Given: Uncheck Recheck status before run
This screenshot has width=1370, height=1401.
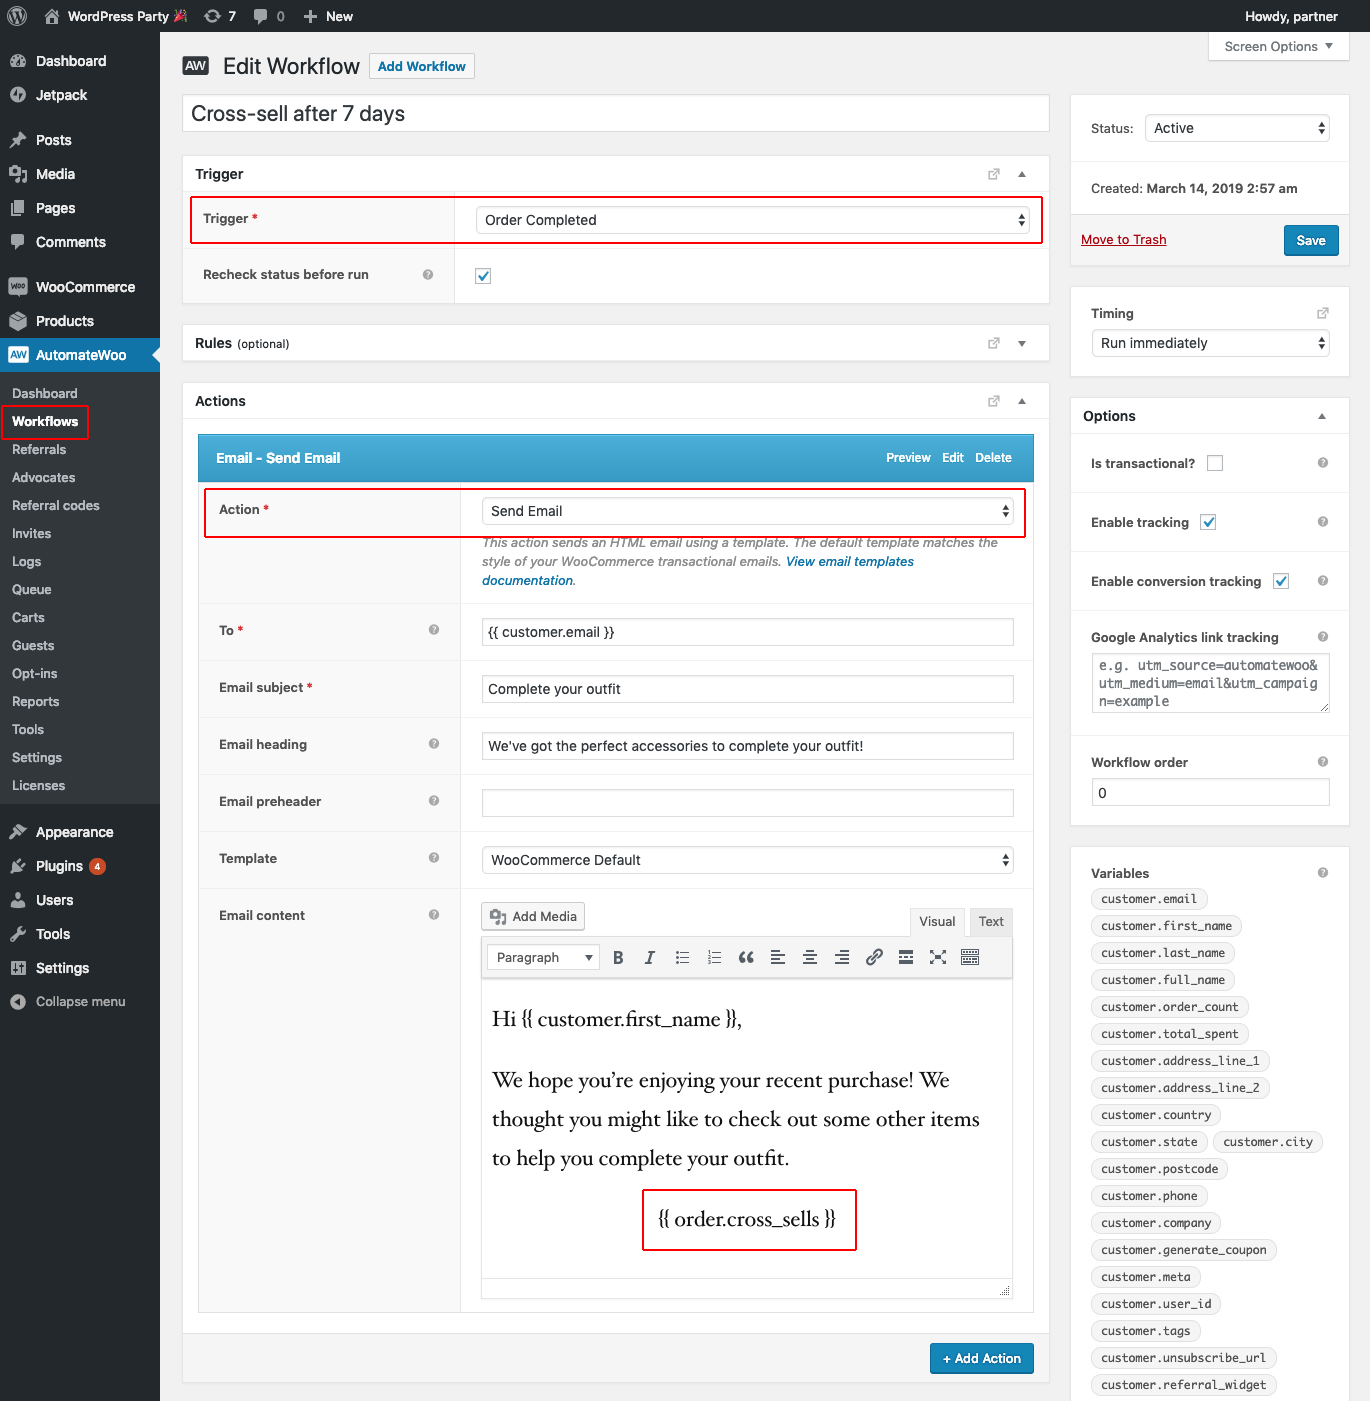Looking at the screenshot, I should pos(483,276).
